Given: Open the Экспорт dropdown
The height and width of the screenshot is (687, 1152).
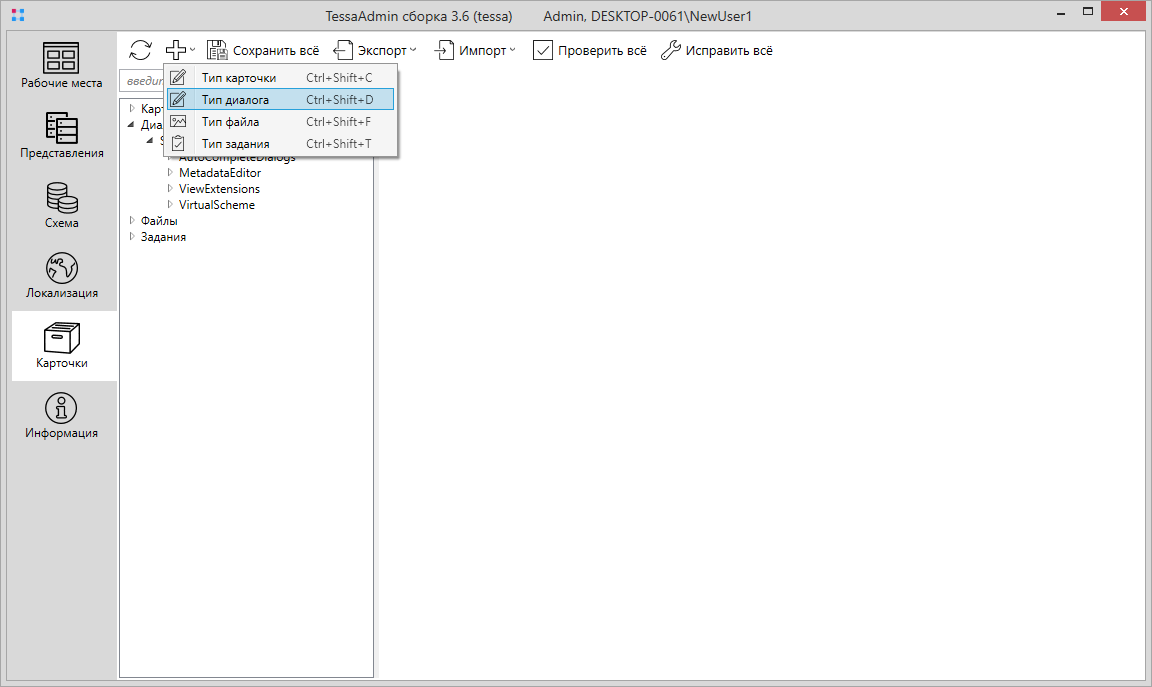Looking at the screenshot, I should point(375,50).
